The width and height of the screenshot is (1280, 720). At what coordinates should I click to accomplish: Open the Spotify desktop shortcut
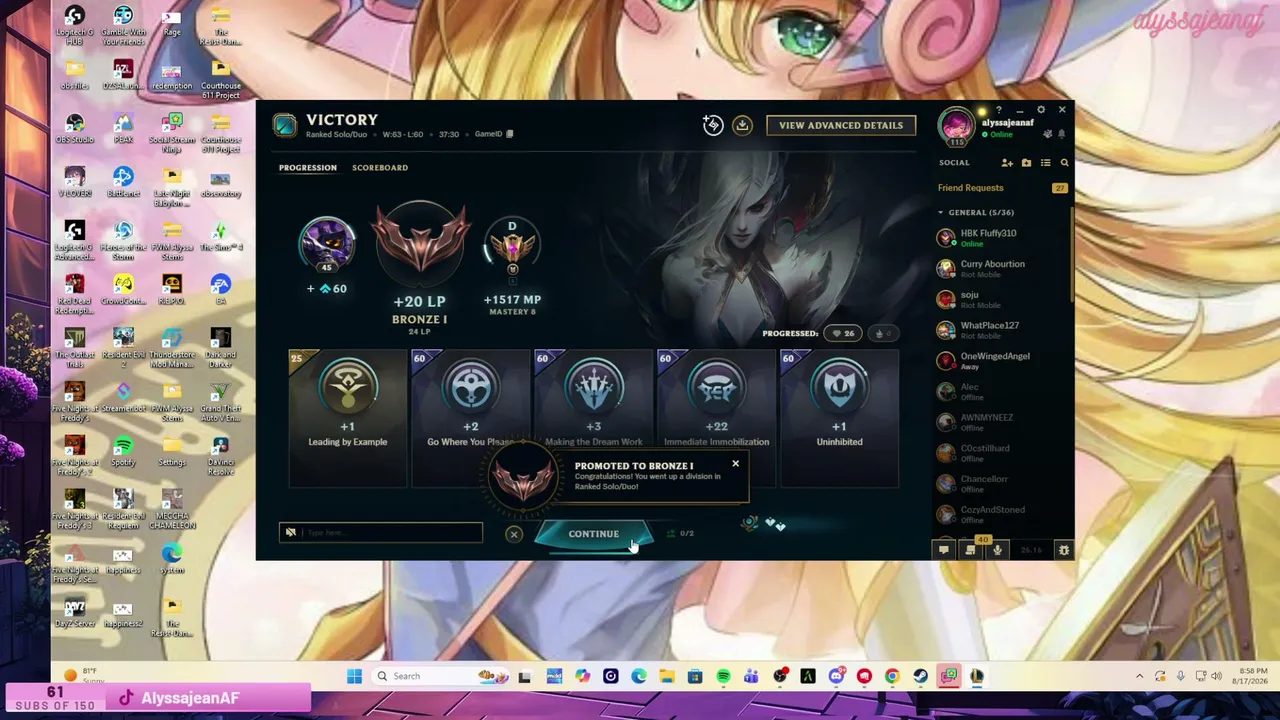tap(123, 452)
